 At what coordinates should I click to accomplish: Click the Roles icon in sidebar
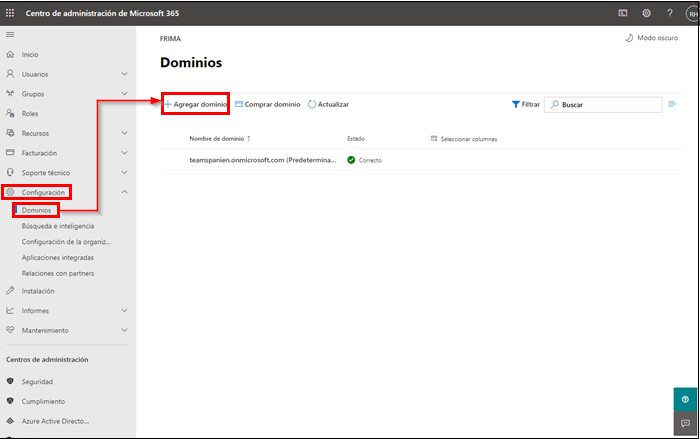[10, 113]
